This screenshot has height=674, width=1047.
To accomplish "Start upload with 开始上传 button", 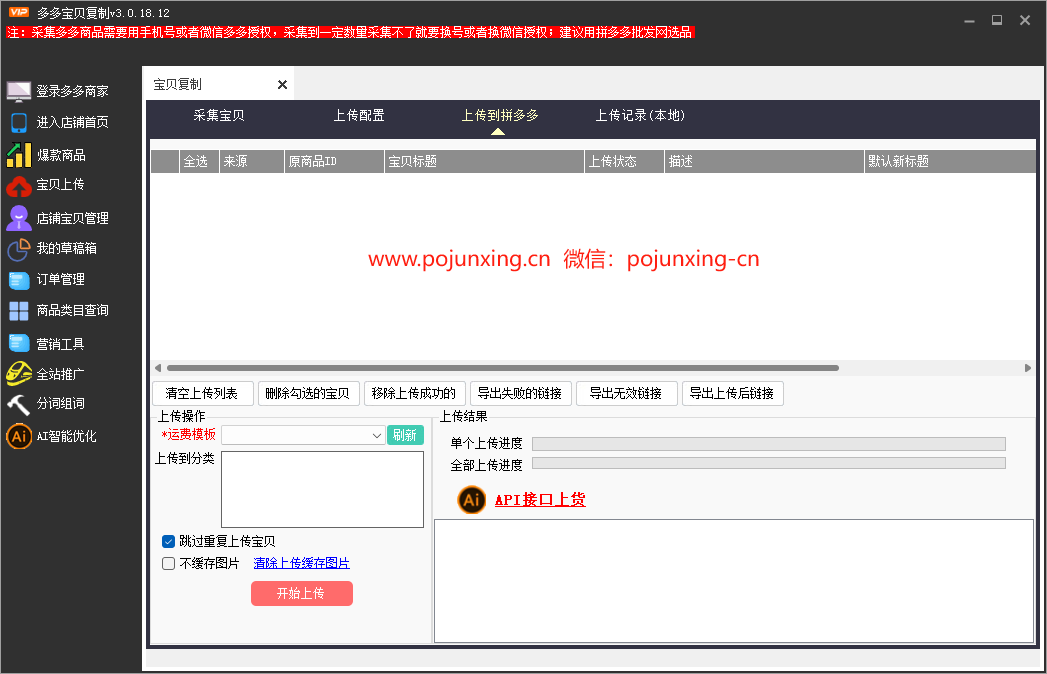I will (x=302, y=593).
